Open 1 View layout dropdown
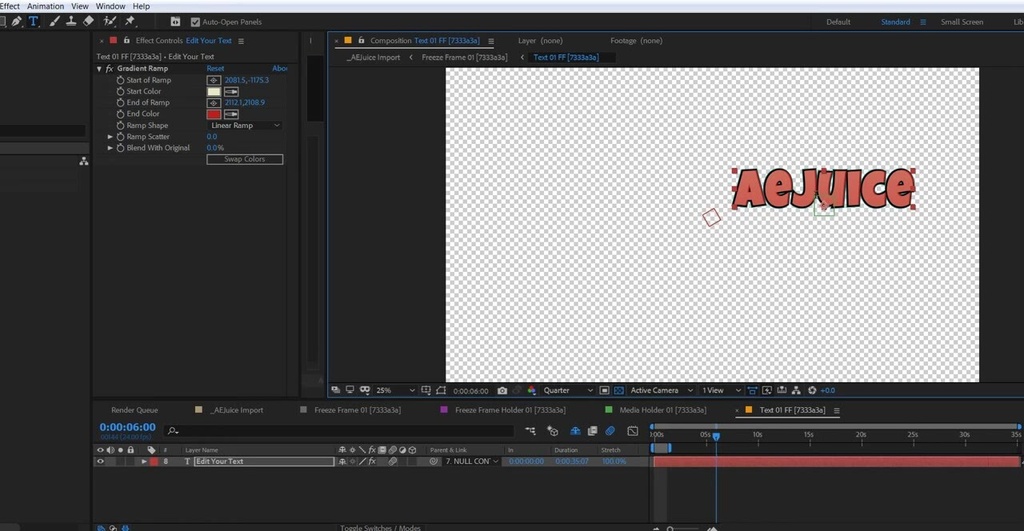Viewport: 1024px width, 531px height. coord(721,391)
